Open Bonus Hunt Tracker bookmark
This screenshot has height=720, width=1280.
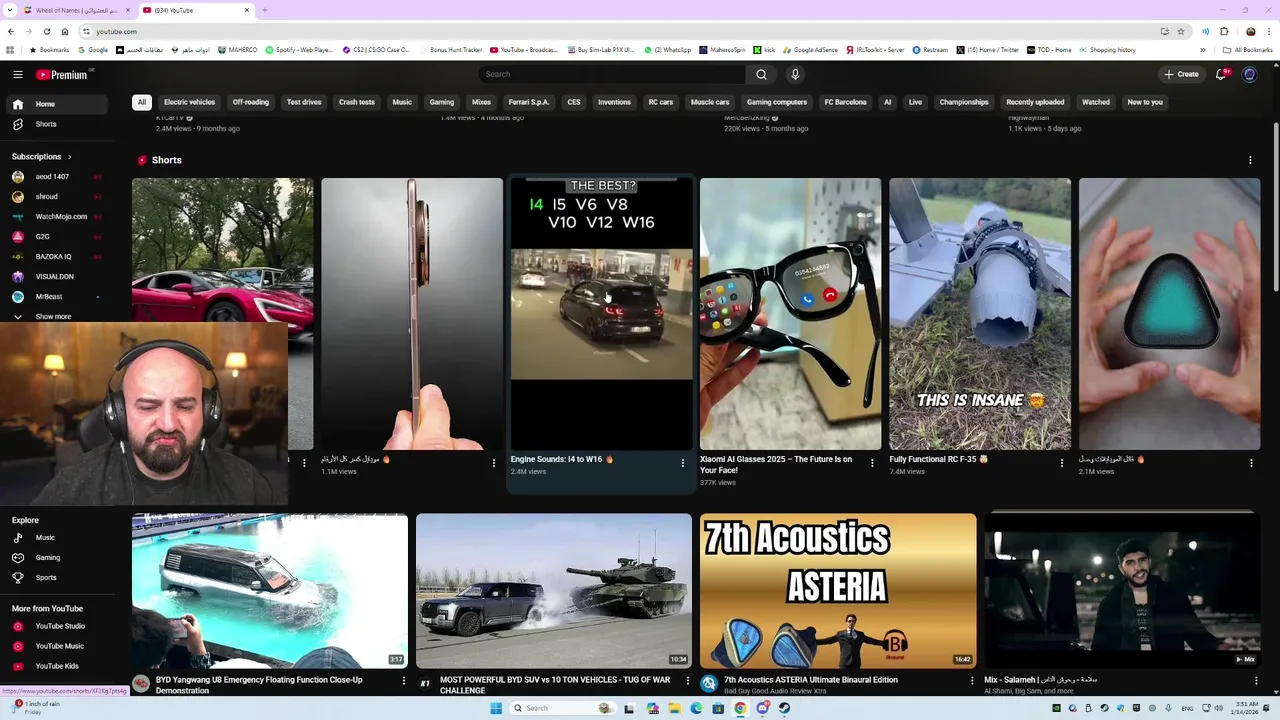[x=452, y=49]
